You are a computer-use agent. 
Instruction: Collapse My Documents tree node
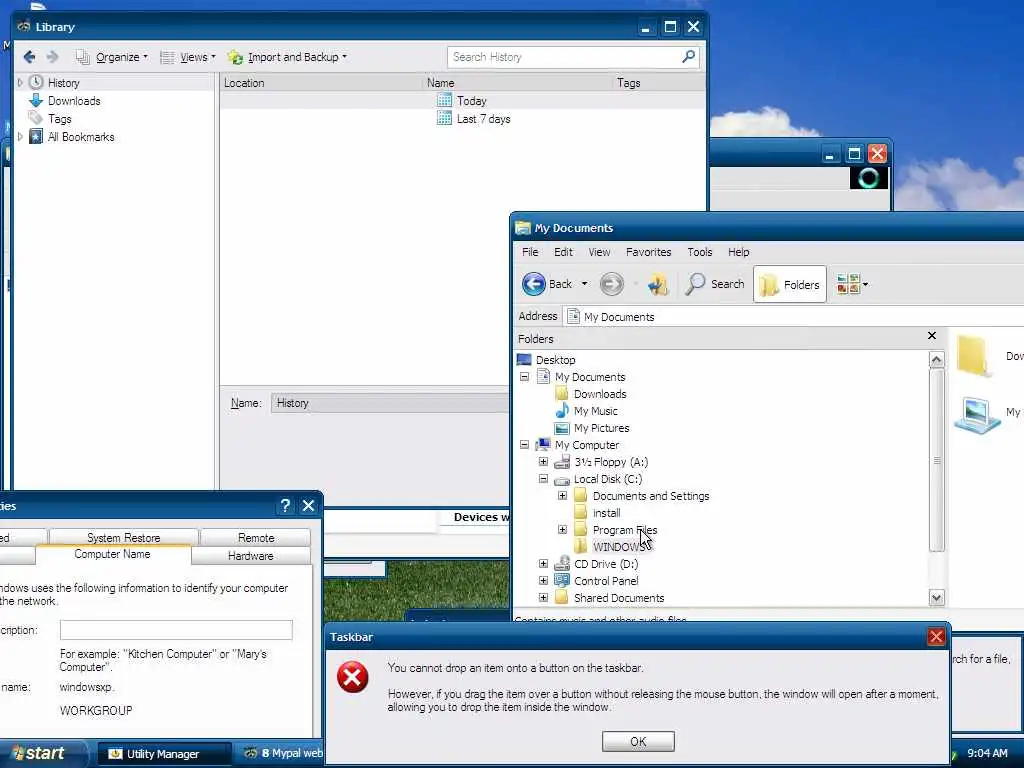point(524,377)
